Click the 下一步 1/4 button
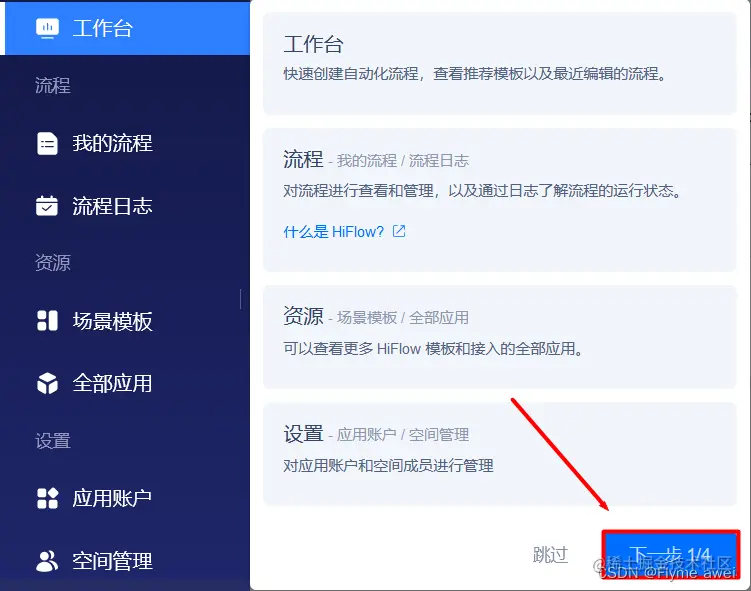Viewport: 751px width, 591px height. 671,554
